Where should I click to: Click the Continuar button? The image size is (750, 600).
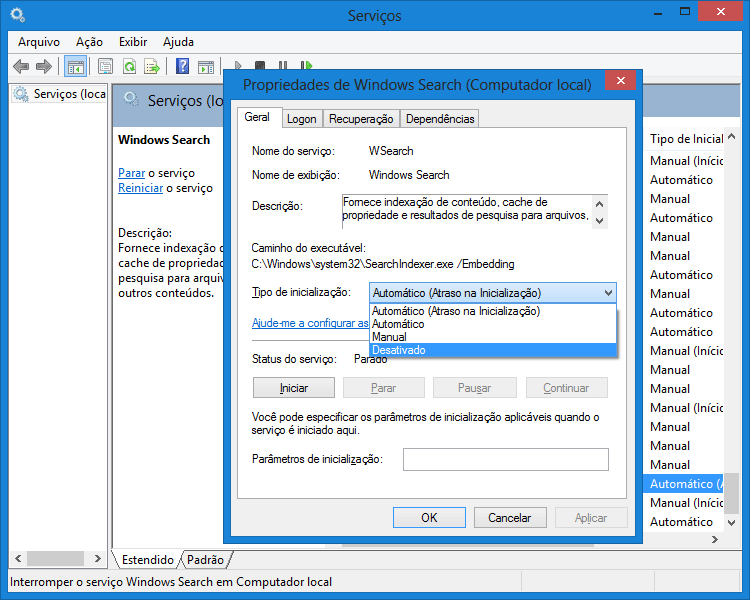point(566,388)
